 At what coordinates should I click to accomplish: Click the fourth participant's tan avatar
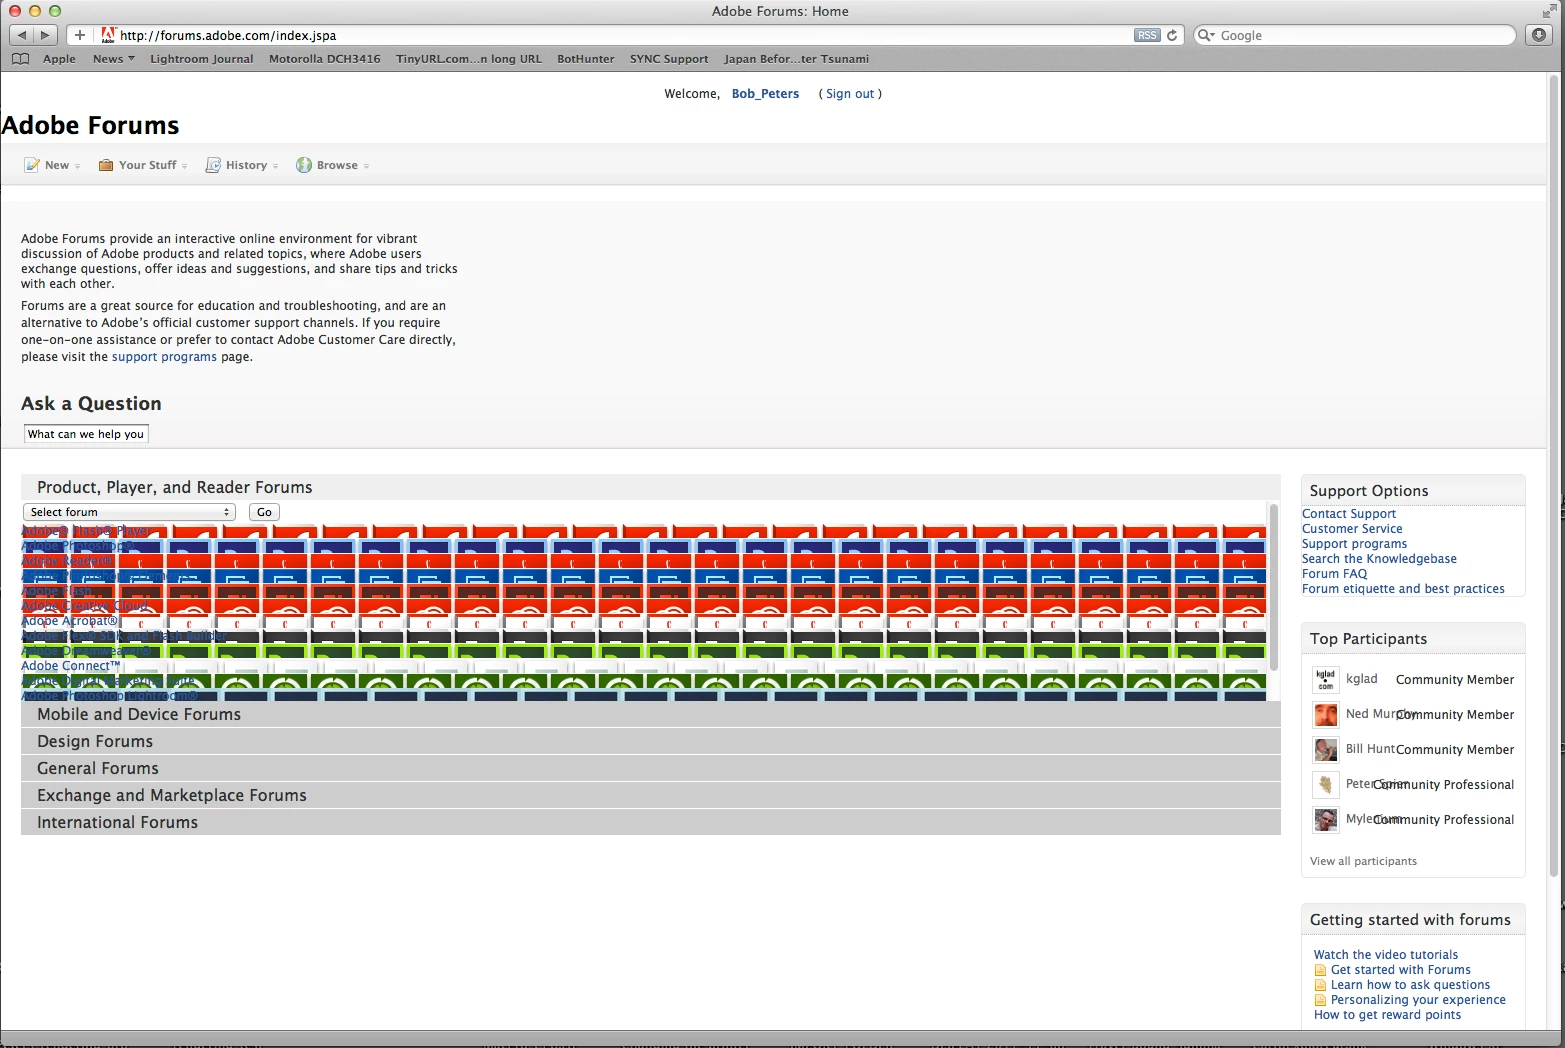pyautogui.click(x=1326, y=785)
